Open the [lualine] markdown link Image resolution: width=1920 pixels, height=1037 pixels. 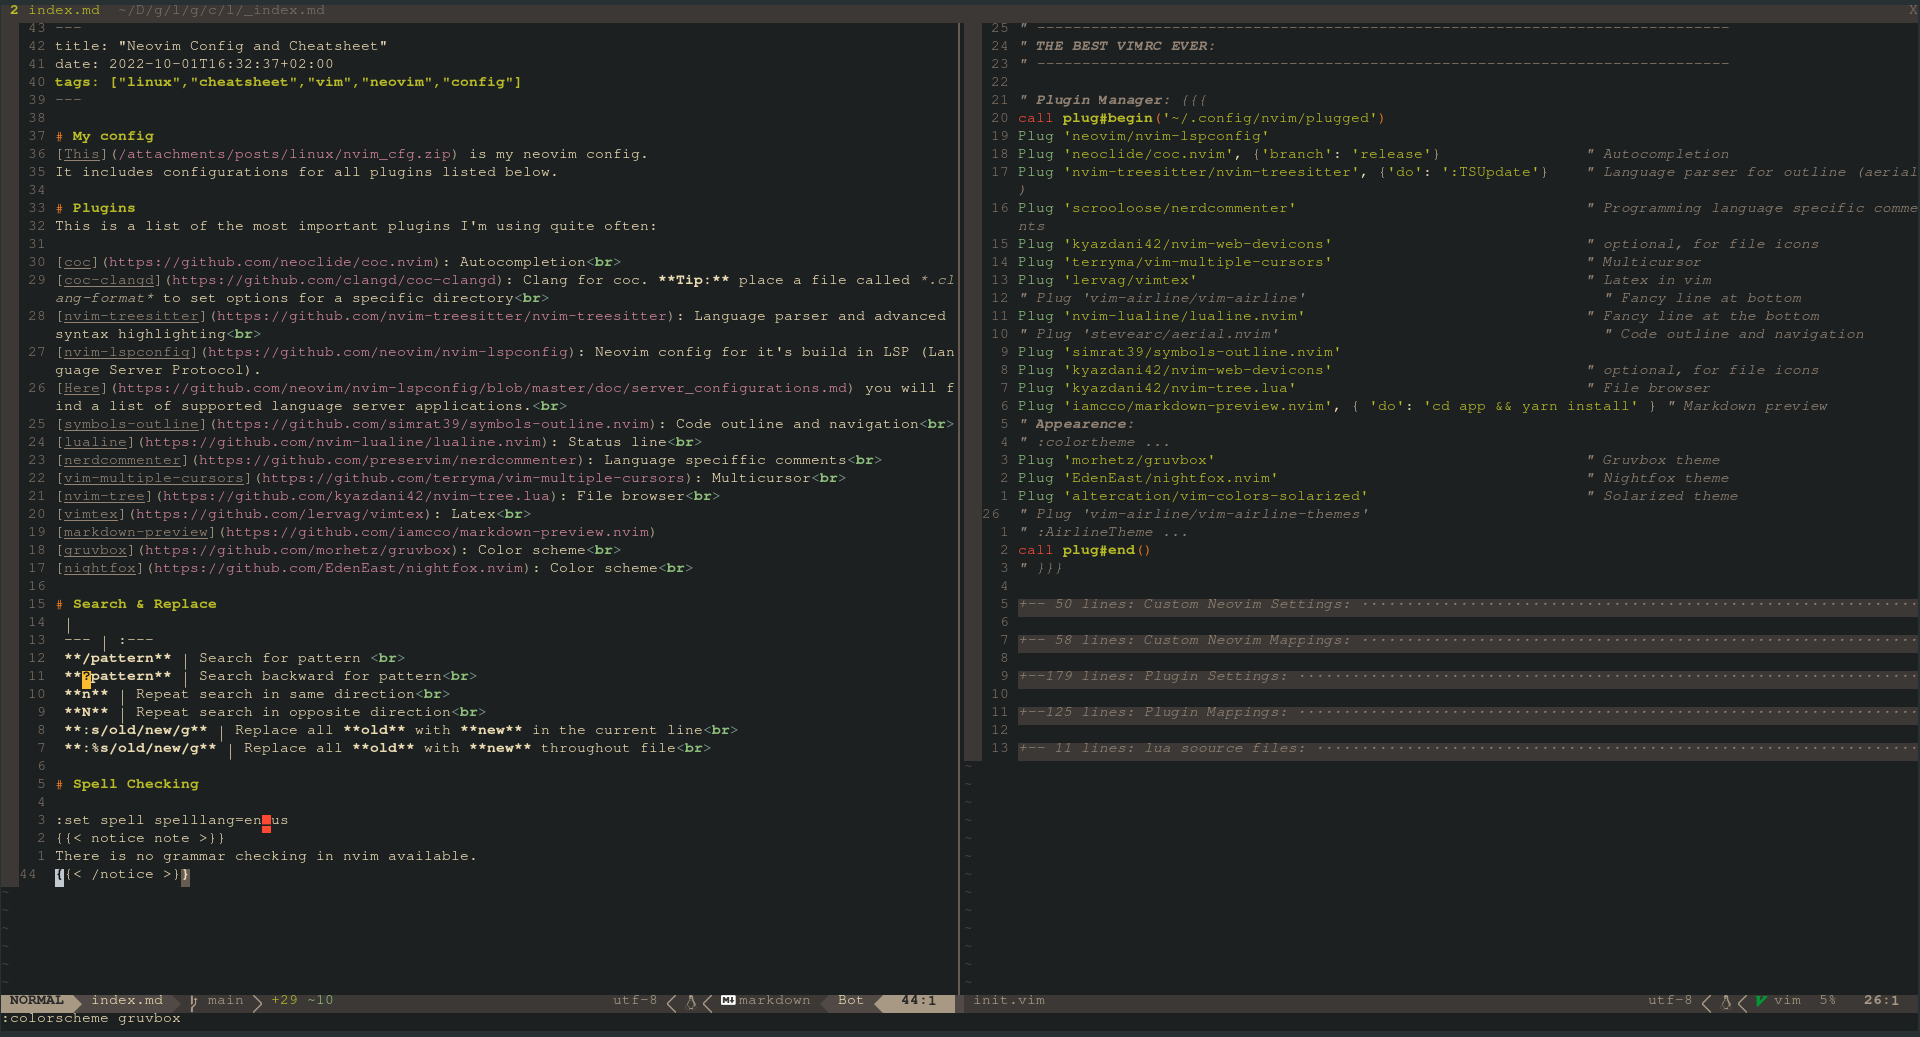pyautogui.click(x=95, y=442)
